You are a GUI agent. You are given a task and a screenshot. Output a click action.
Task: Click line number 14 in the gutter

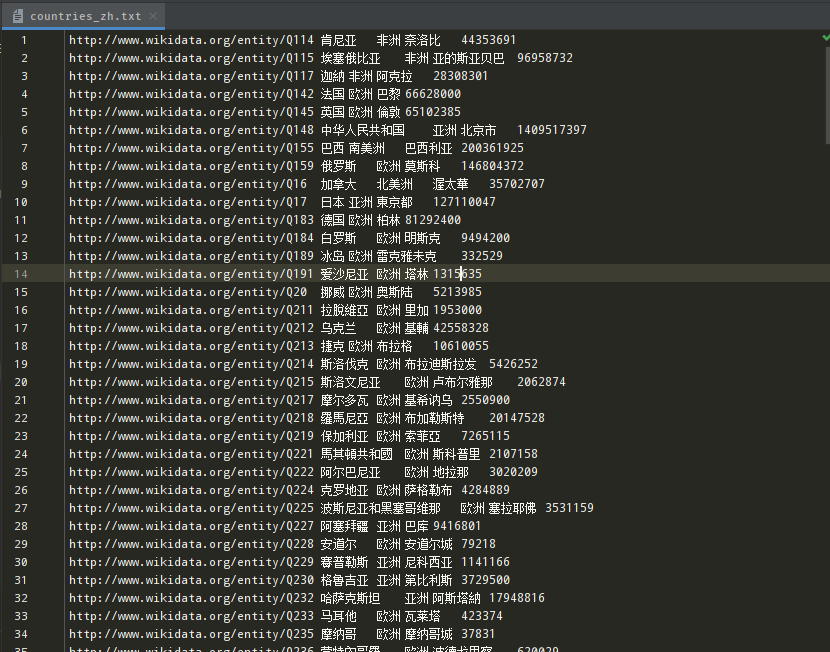(x=21, y=274)
